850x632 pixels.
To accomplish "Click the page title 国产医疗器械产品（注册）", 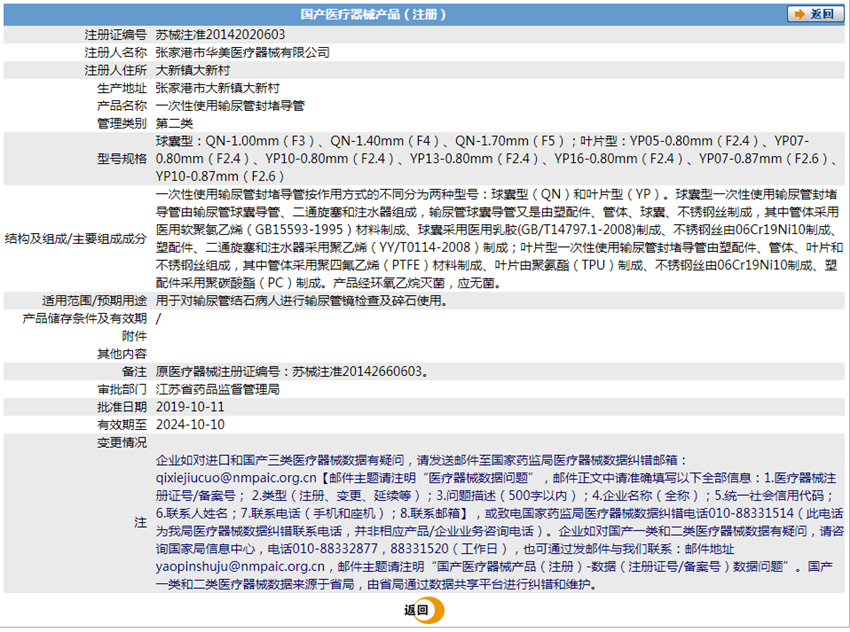I will 374,15.
